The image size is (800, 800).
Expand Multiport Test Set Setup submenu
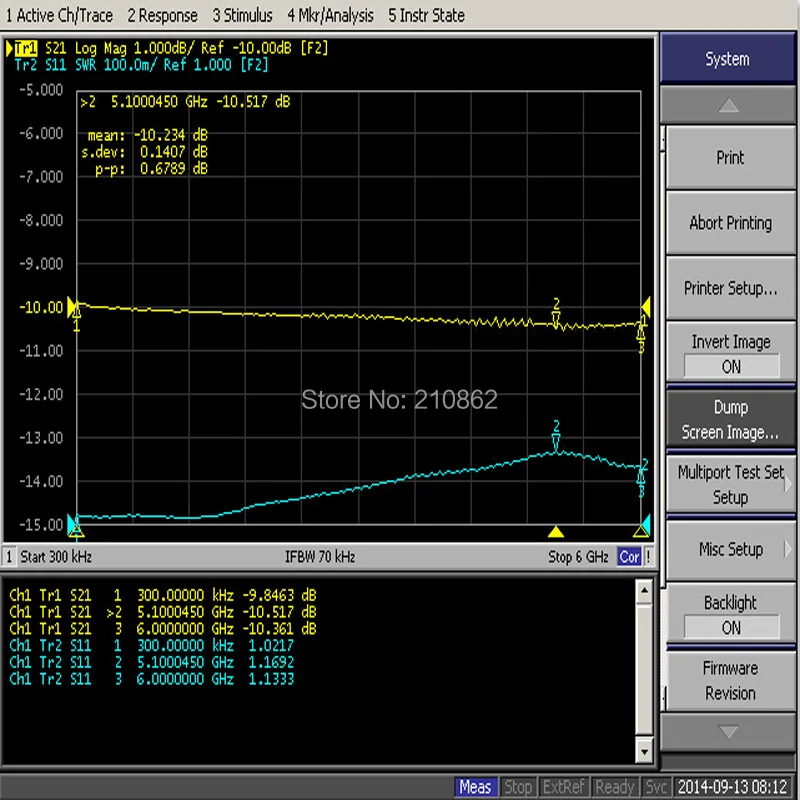730,485
